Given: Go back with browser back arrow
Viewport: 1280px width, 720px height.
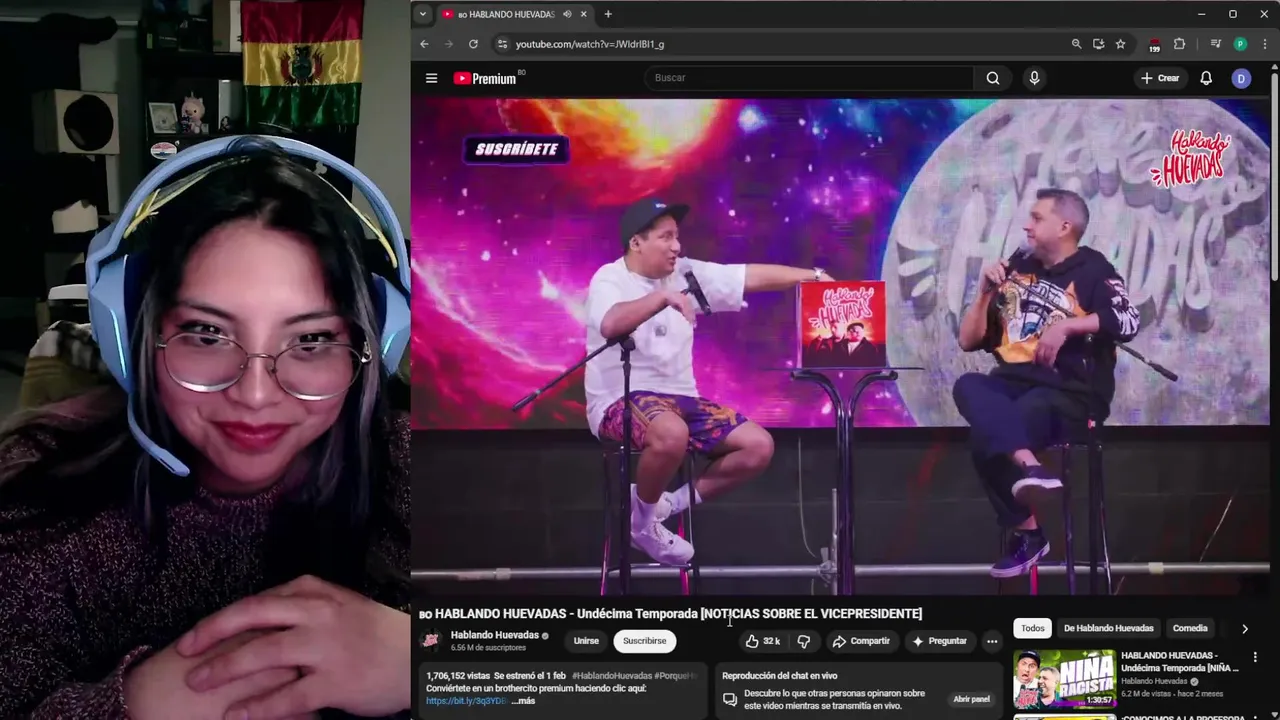Looking at the screenshot, I should (424, 44).
